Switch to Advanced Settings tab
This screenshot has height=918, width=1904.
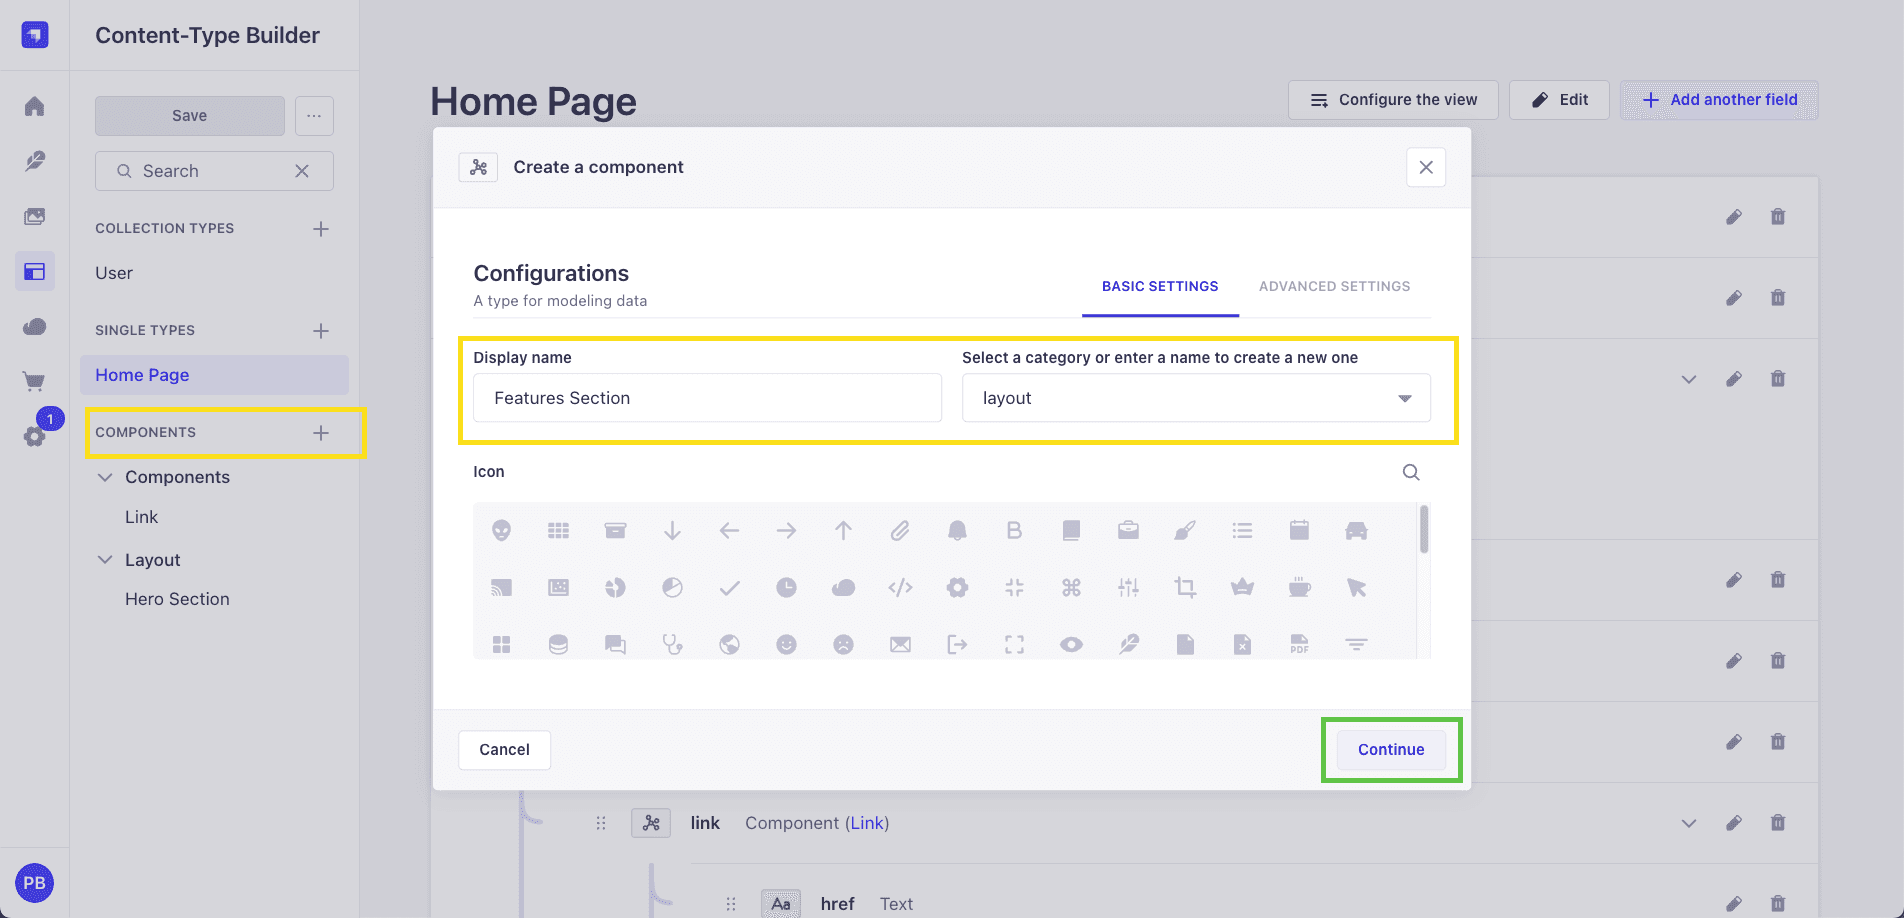1334,286
